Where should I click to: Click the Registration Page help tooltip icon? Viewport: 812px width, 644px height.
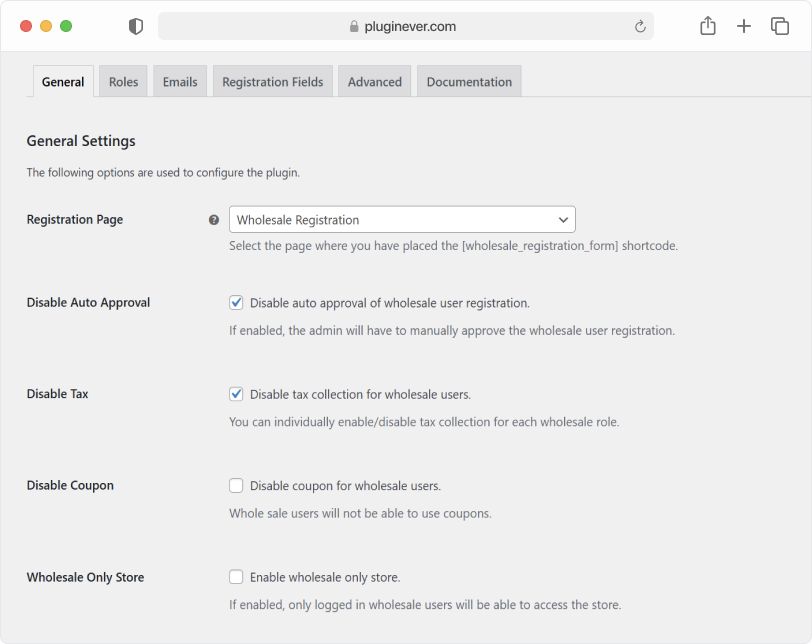point(213,220)
